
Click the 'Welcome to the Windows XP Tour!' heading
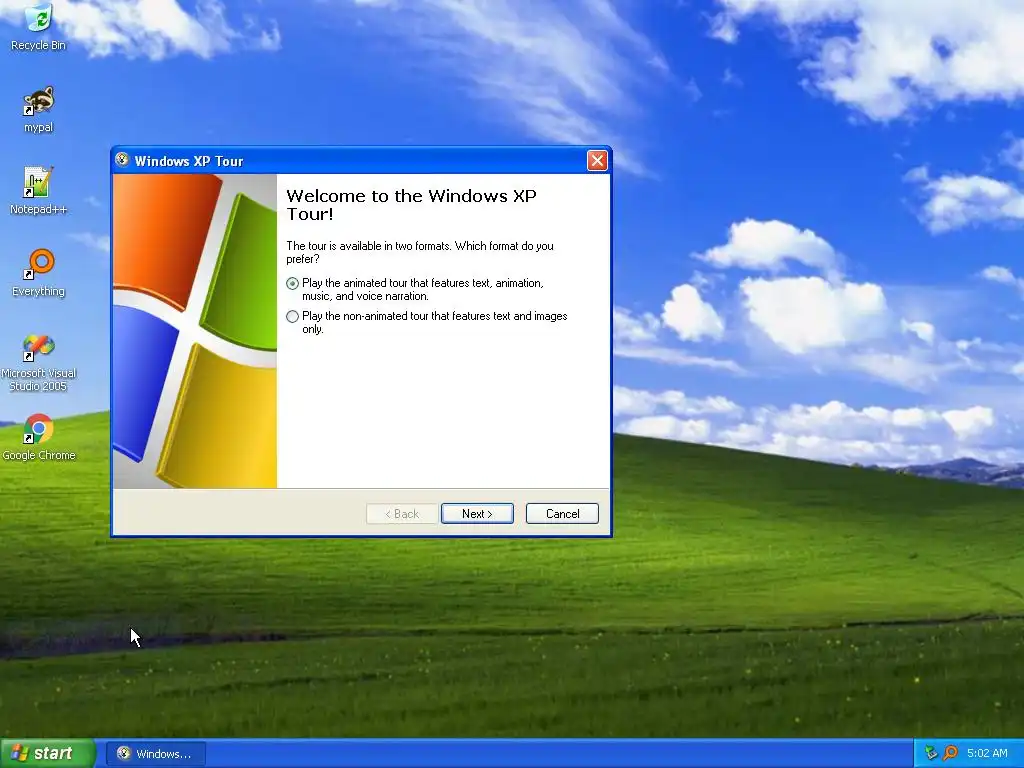[411, 204]
